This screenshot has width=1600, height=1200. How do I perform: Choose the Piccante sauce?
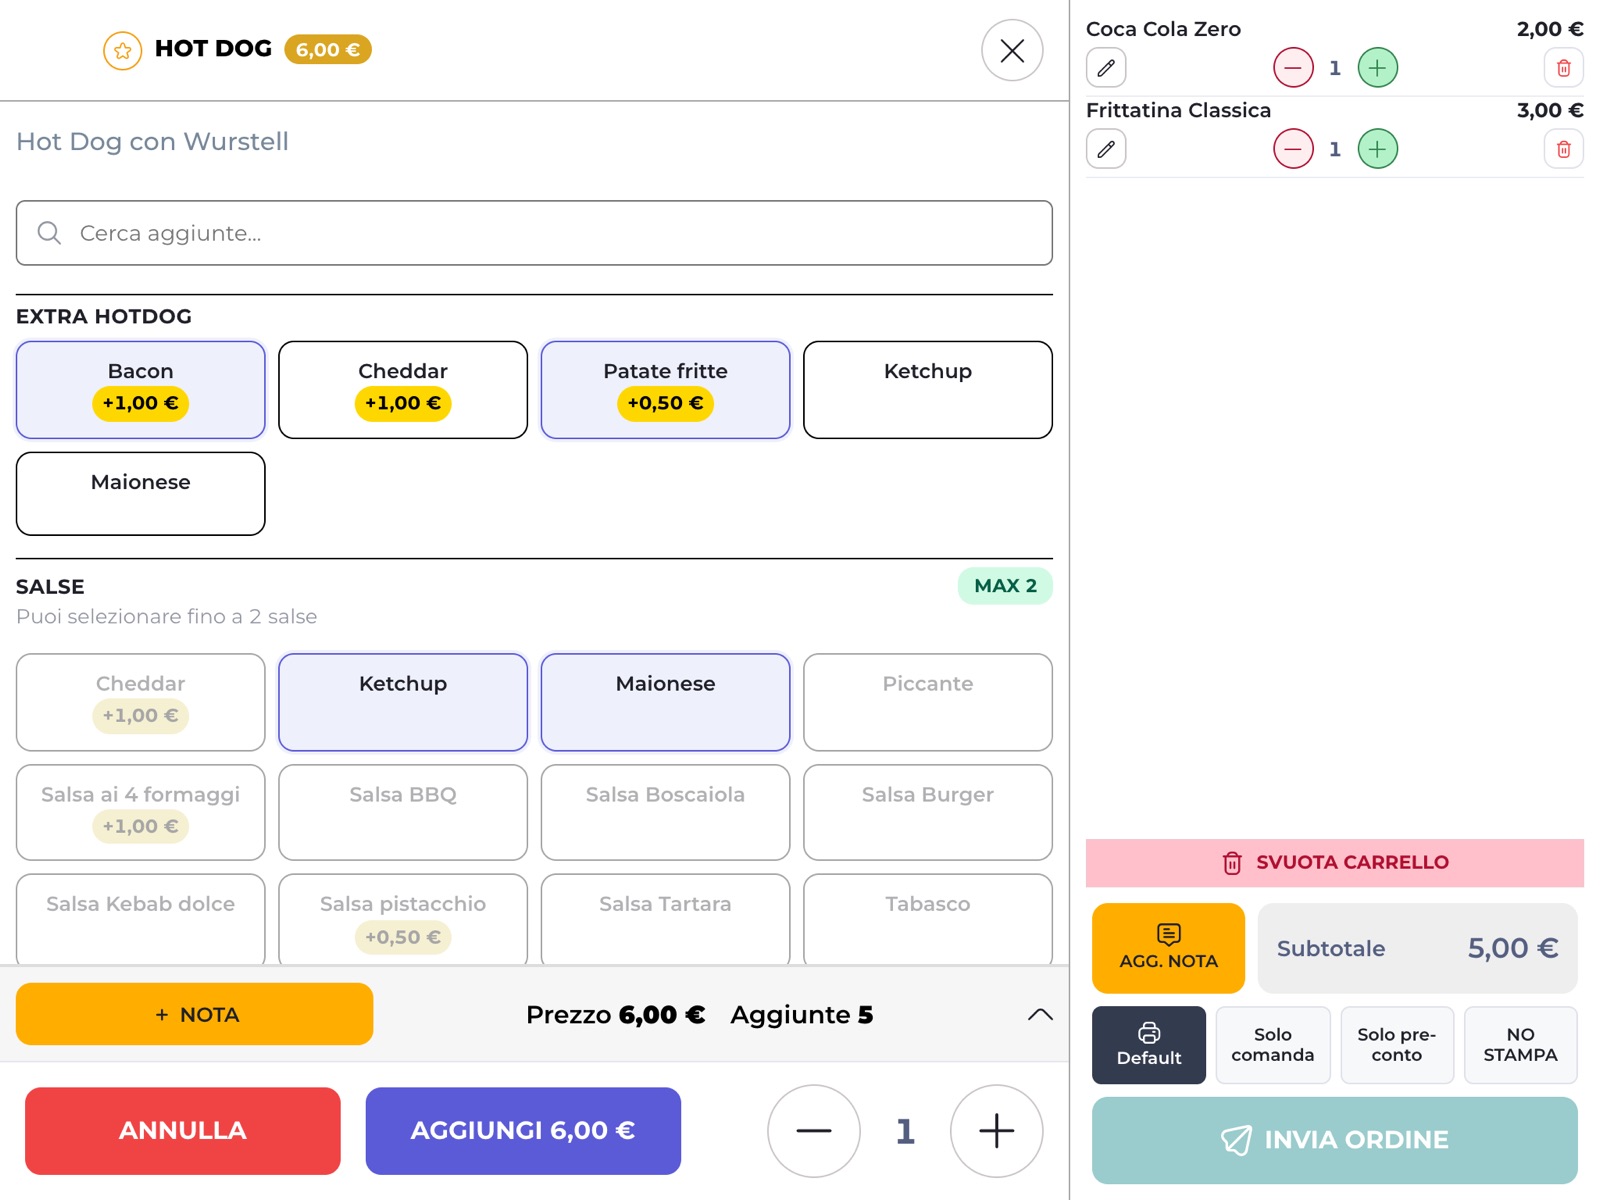(928, 702)
